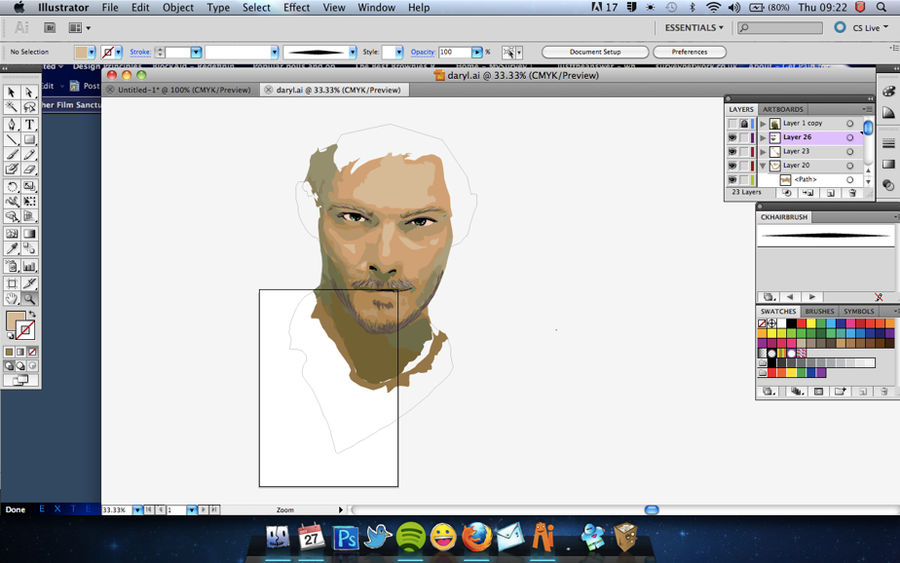Pick the Pencil tool

(29, 154)
